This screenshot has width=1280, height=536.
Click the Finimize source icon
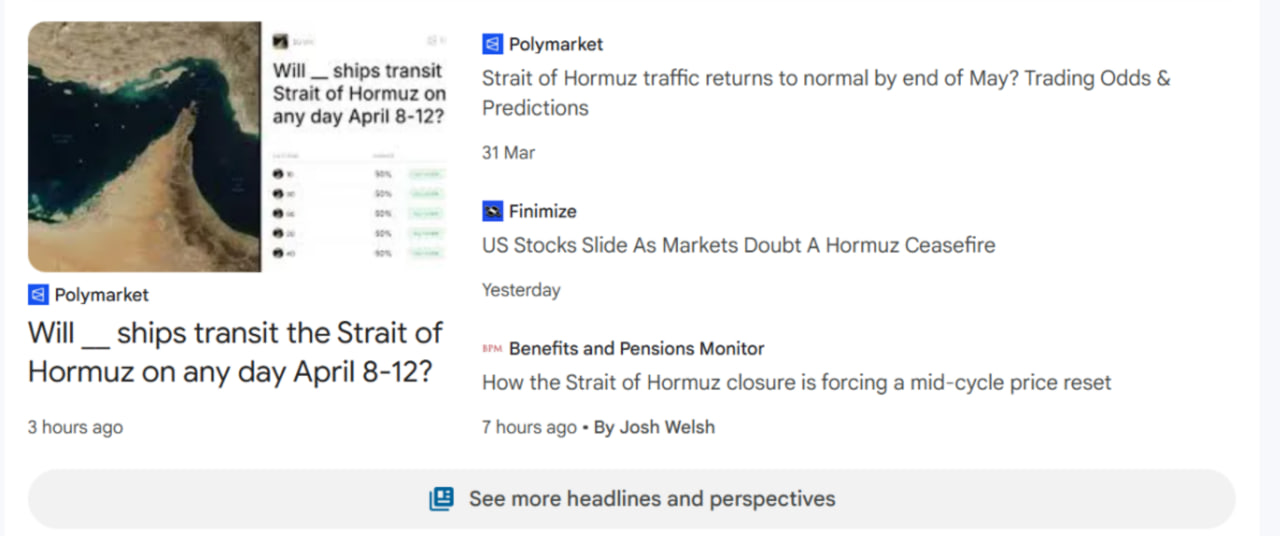pyautogui.click(x=492, y=211)
